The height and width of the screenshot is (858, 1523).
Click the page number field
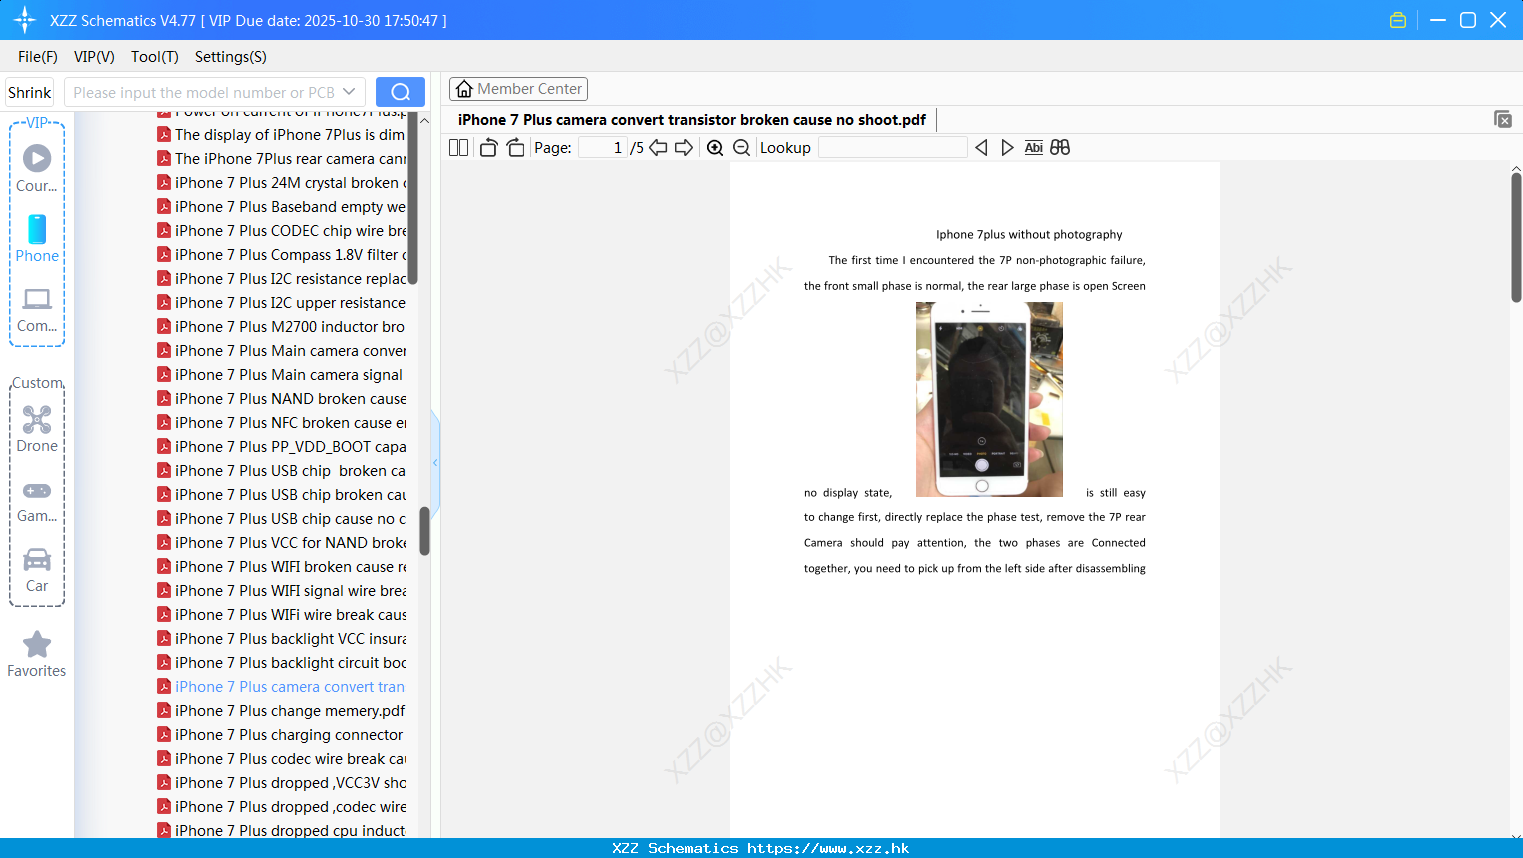(x=602, y=148)
